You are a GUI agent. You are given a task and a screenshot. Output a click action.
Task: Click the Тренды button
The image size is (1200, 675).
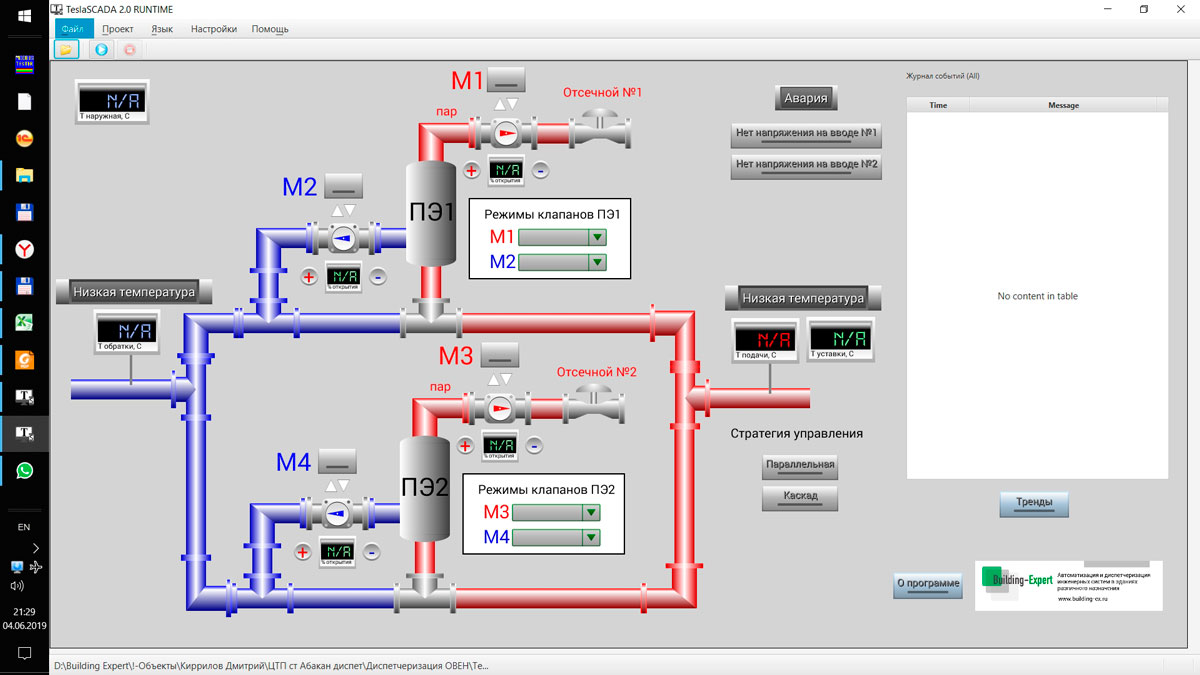(x=1034, y=504)
